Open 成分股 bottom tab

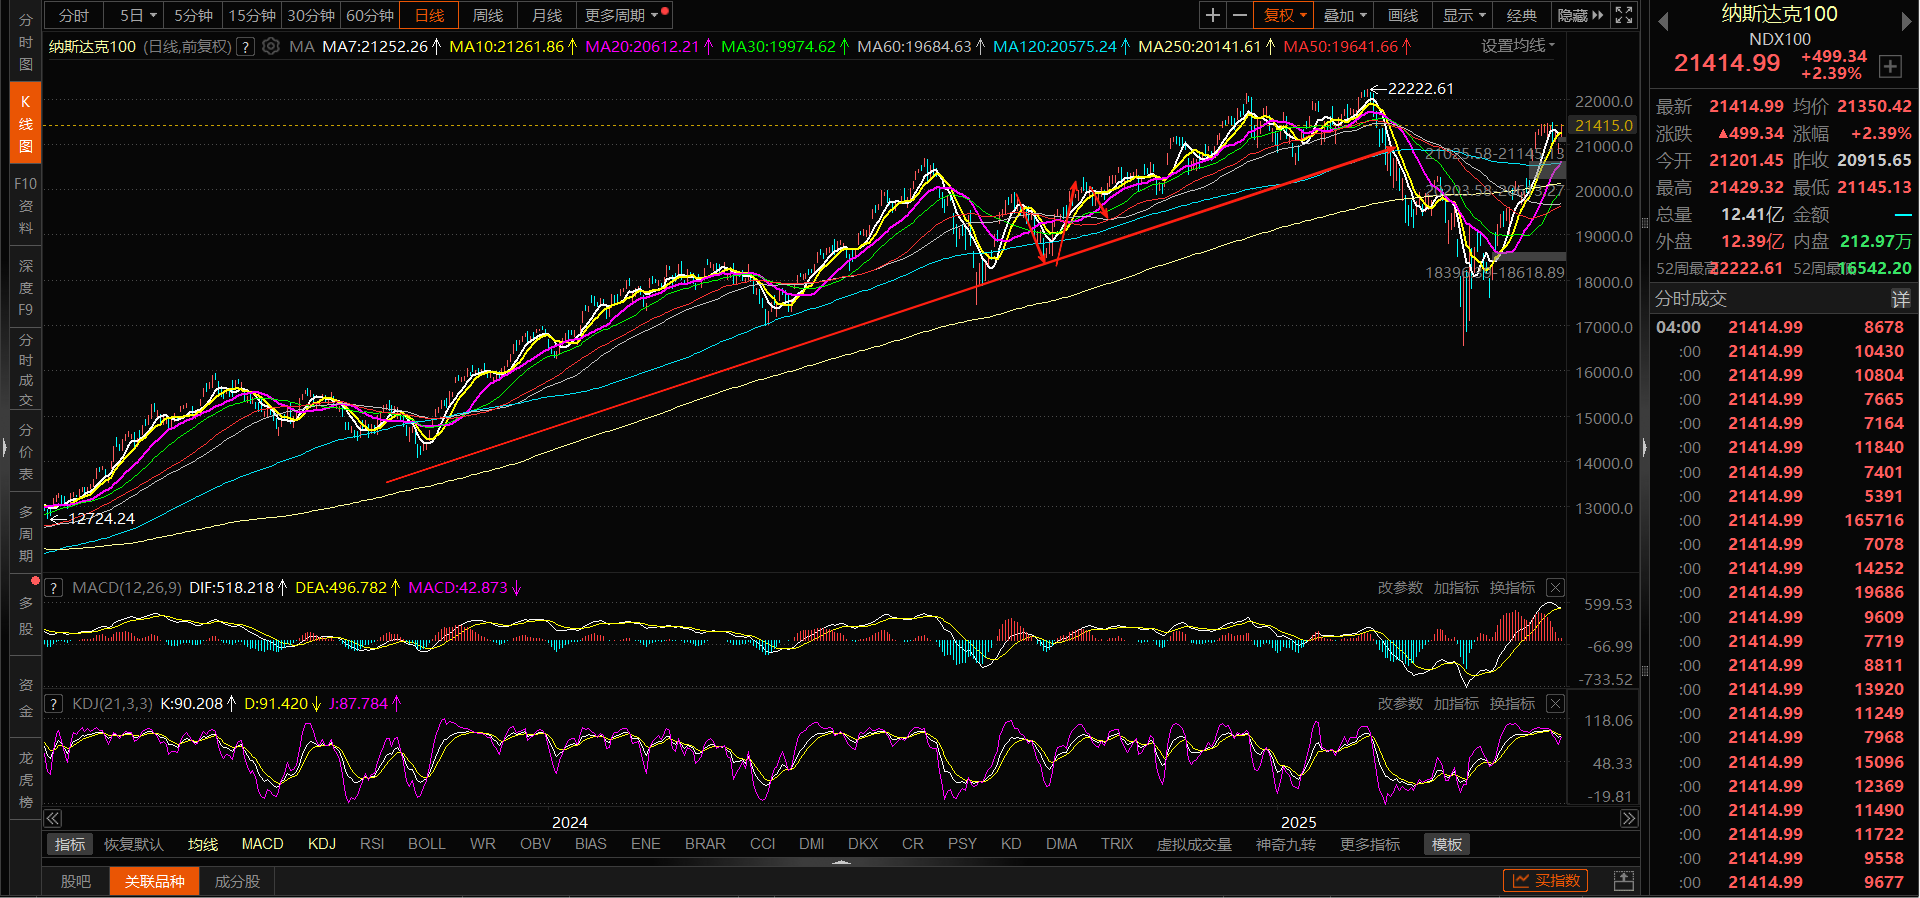(237, 881)
